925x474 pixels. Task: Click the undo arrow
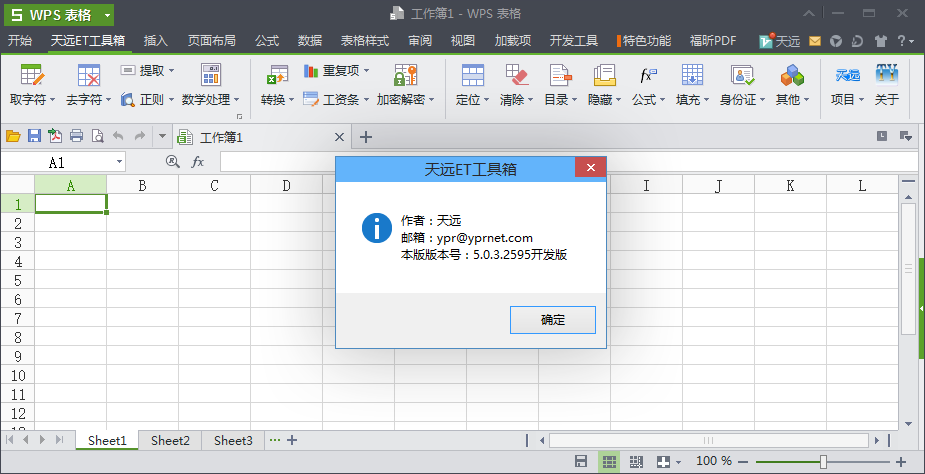coord(118,136)
